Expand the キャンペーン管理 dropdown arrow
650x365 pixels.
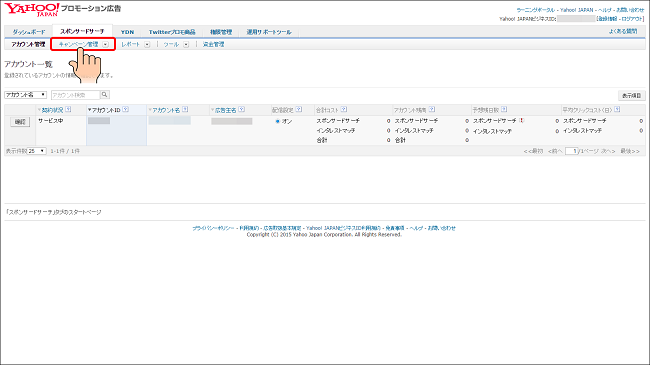pos(105,44)
